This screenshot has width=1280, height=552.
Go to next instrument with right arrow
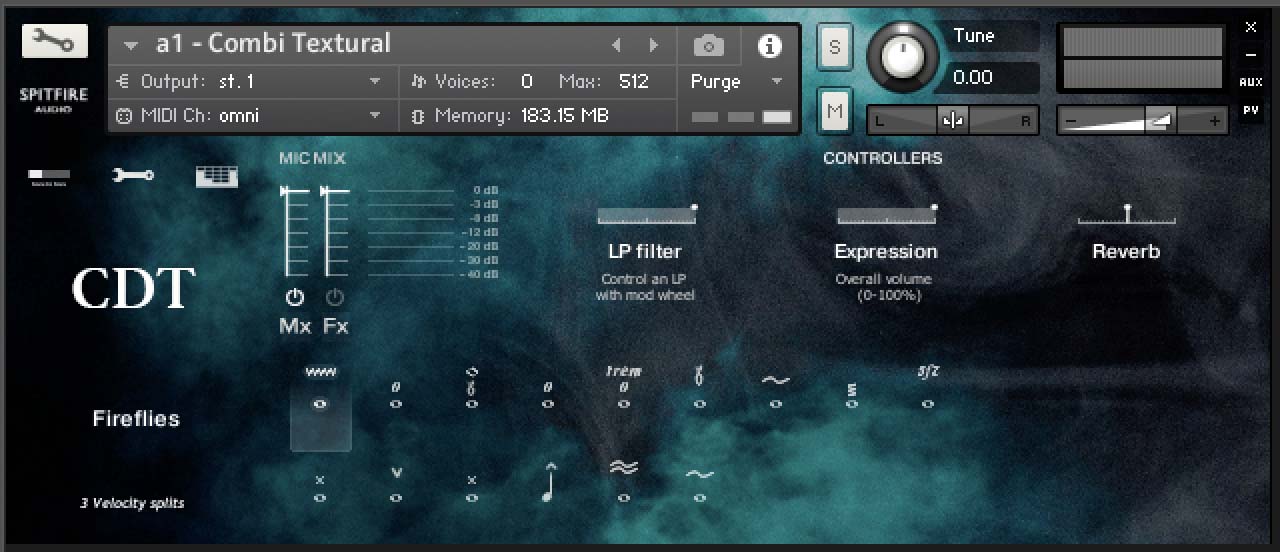pos(653,45)
